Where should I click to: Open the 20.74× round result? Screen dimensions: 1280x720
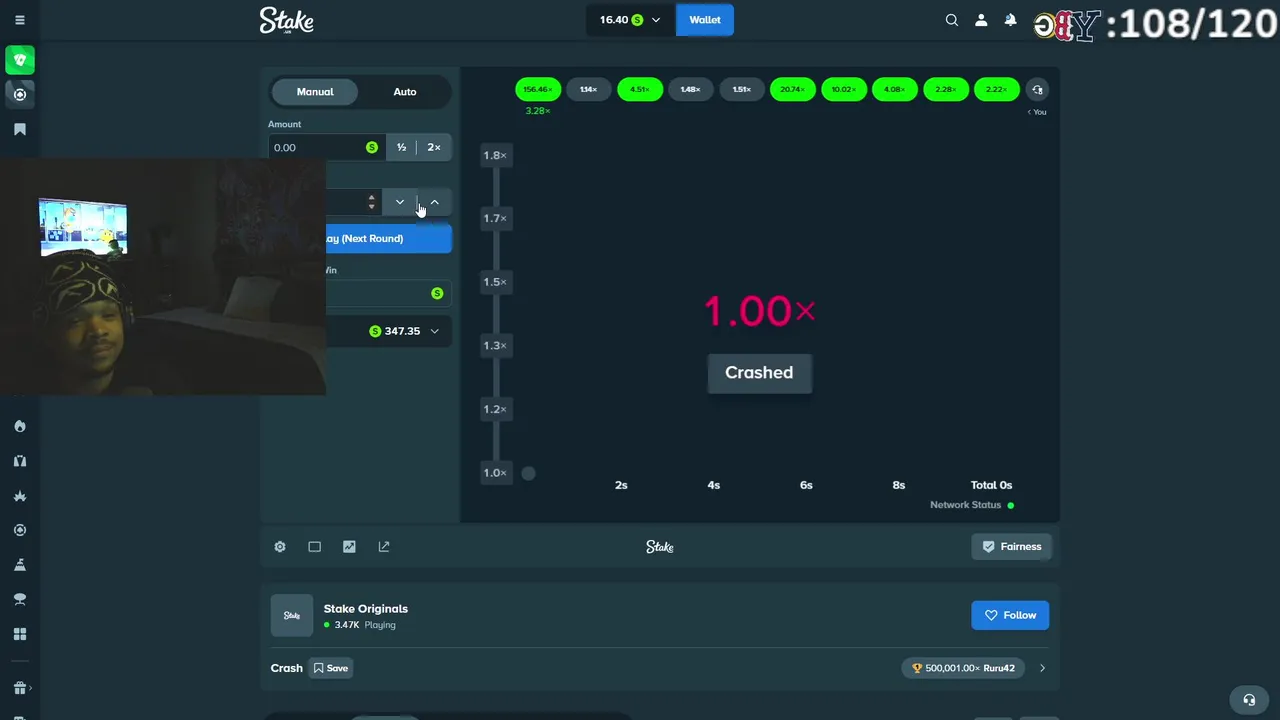tap(793, 90)
